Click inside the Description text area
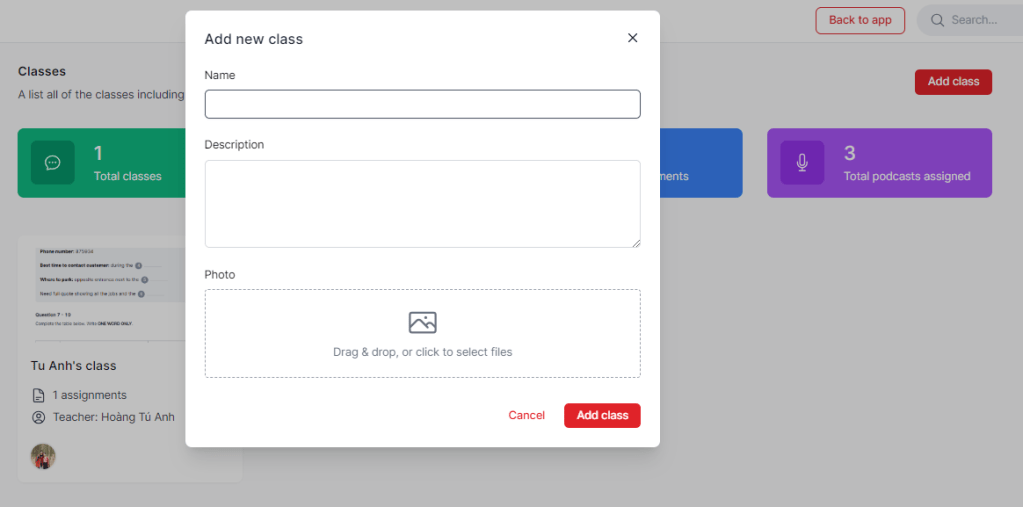This screenshot has height=507, width=1023. pyautogui.click(x=422, y=203)
